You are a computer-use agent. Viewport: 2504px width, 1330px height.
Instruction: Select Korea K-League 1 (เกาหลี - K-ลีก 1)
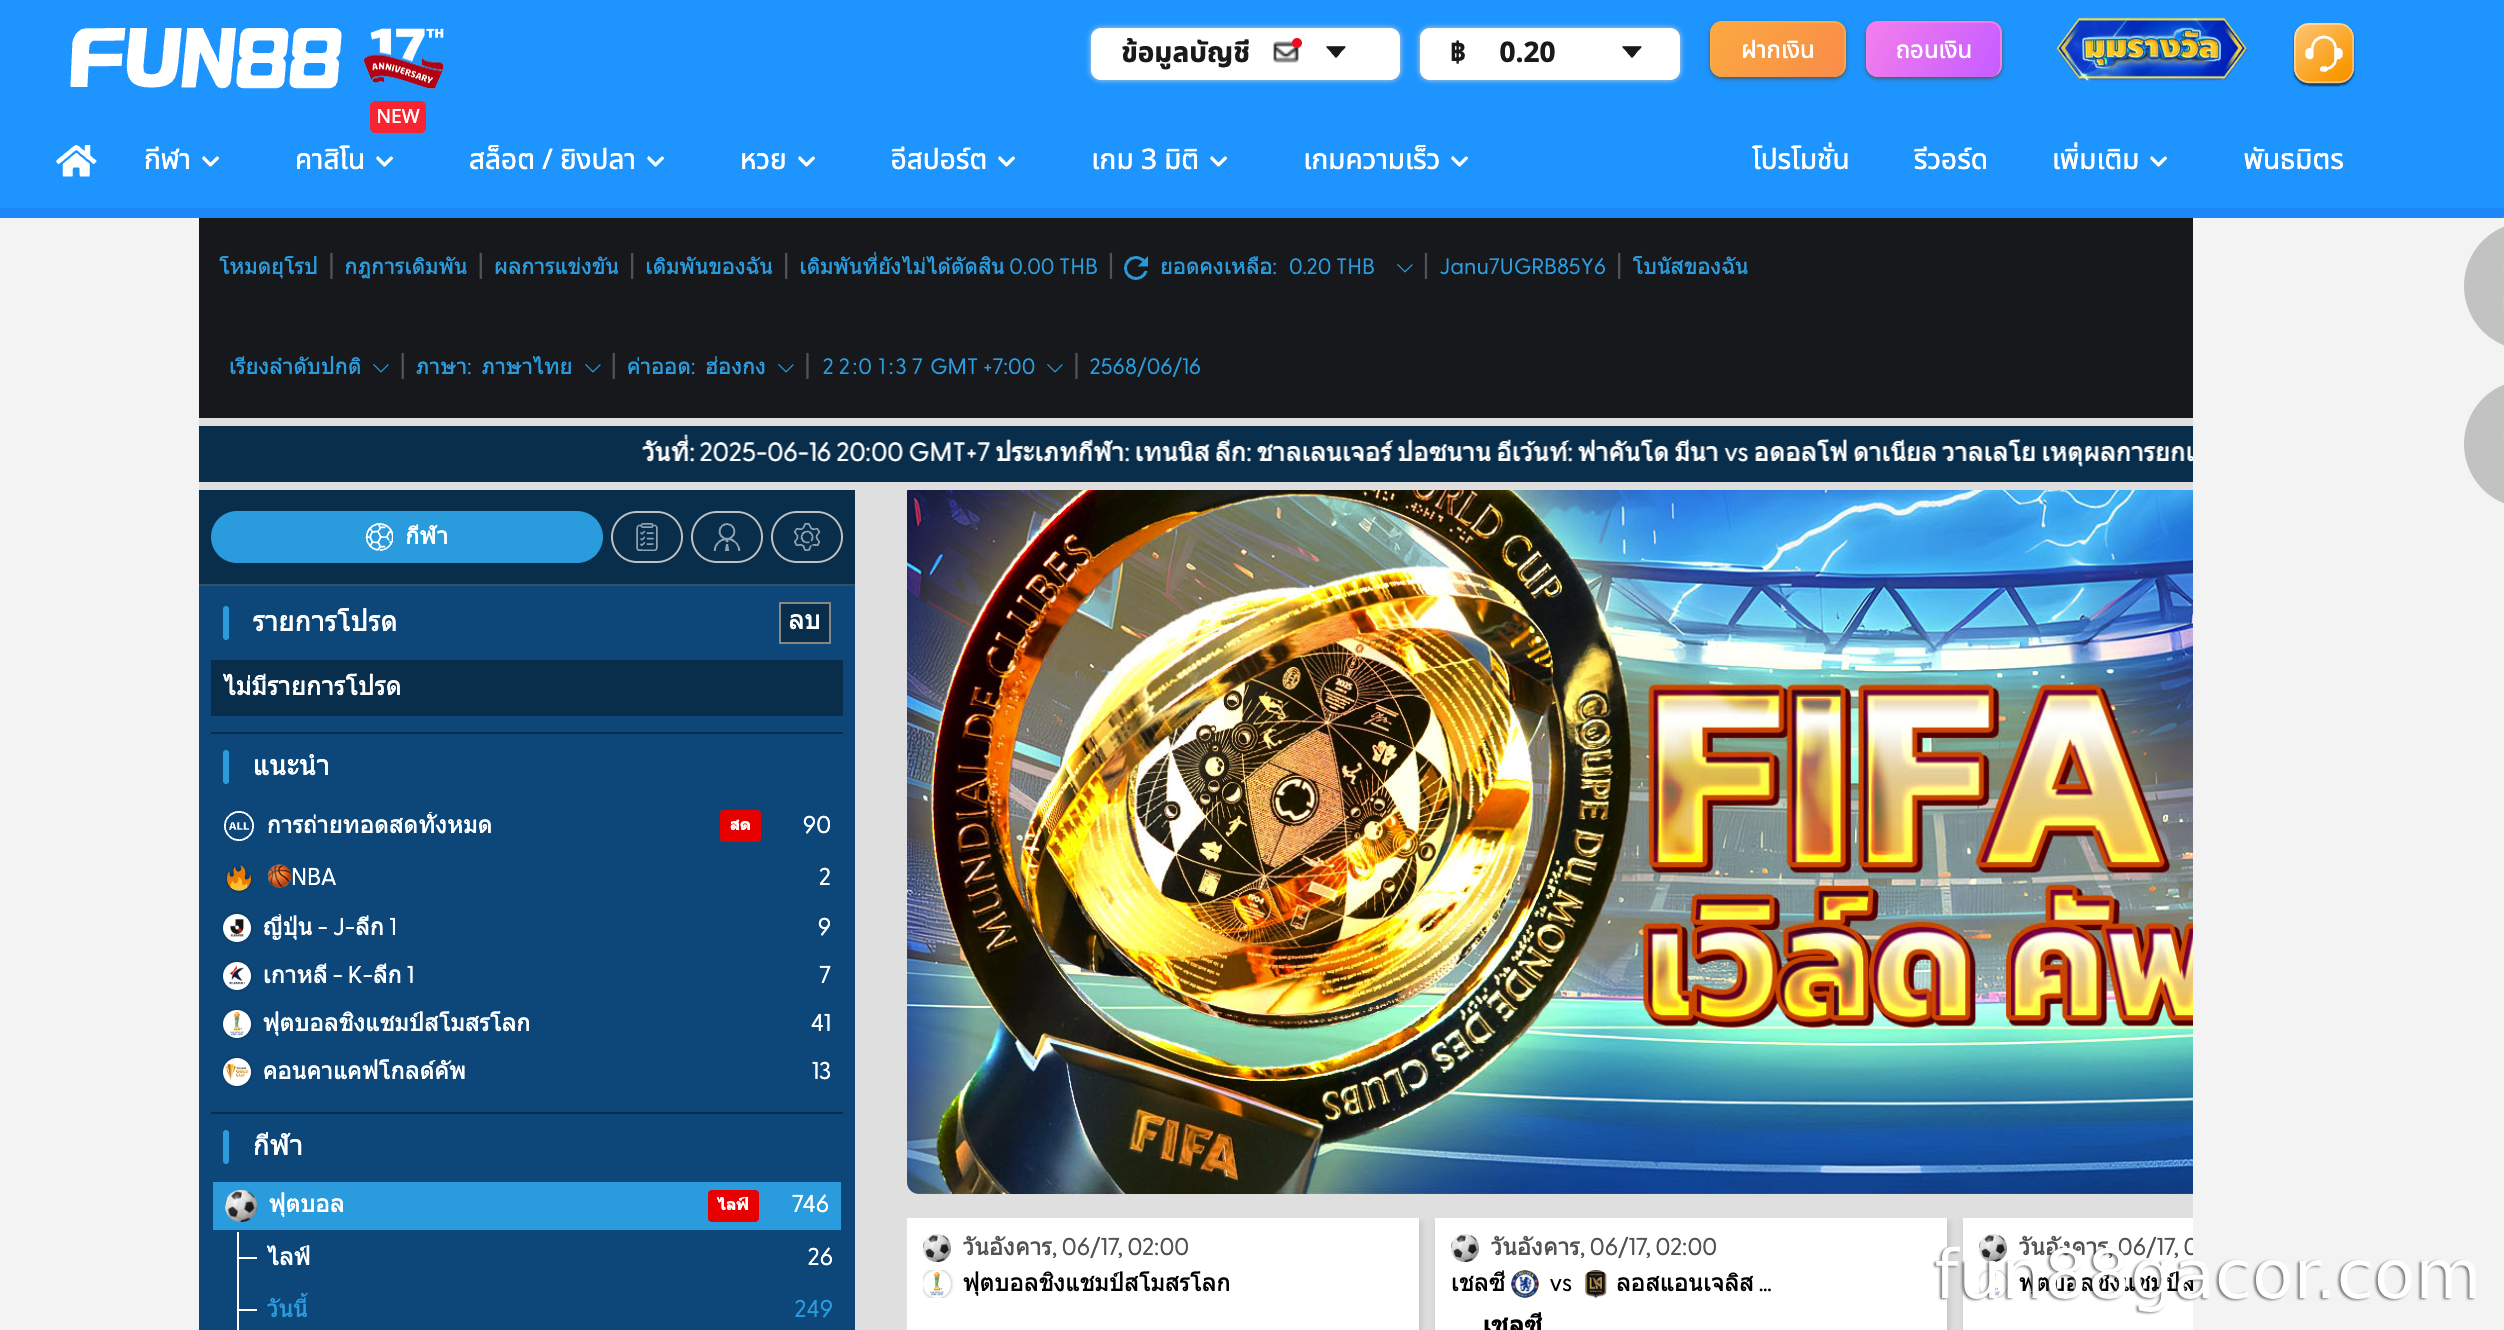coord(527,975)
